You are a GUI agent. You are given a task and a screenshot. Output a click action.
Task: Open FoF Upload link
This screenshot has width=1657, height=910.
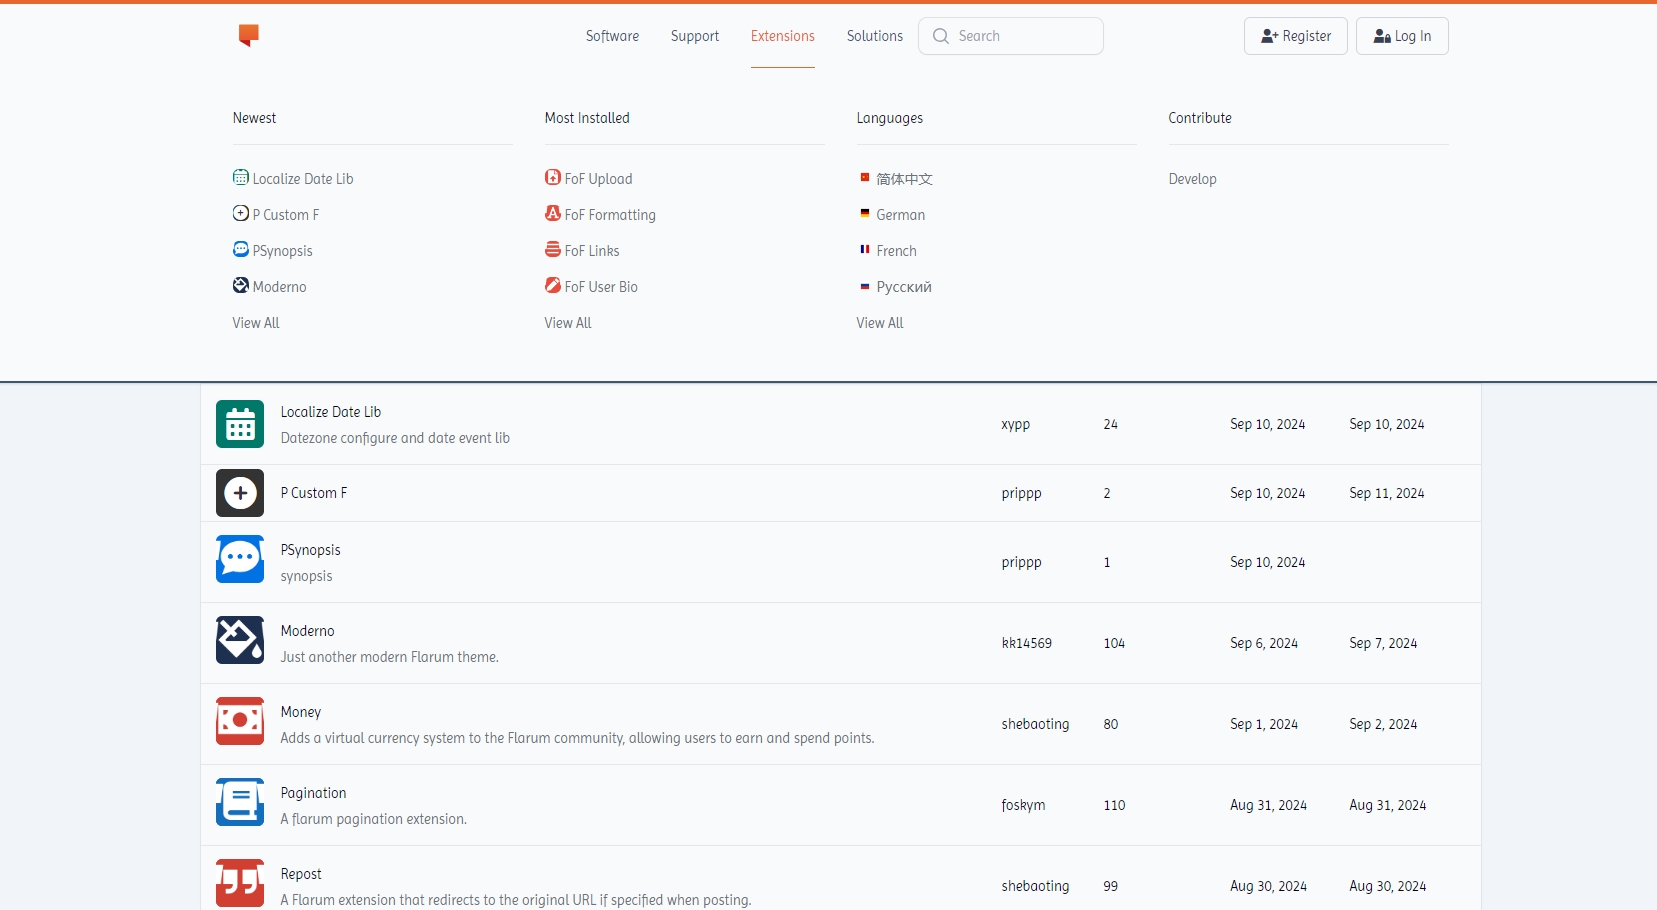point(598,179)
